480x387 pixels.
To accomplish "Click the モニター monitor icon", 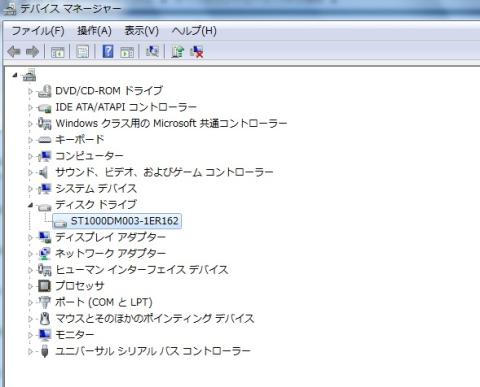I will (x=45, y=335).
